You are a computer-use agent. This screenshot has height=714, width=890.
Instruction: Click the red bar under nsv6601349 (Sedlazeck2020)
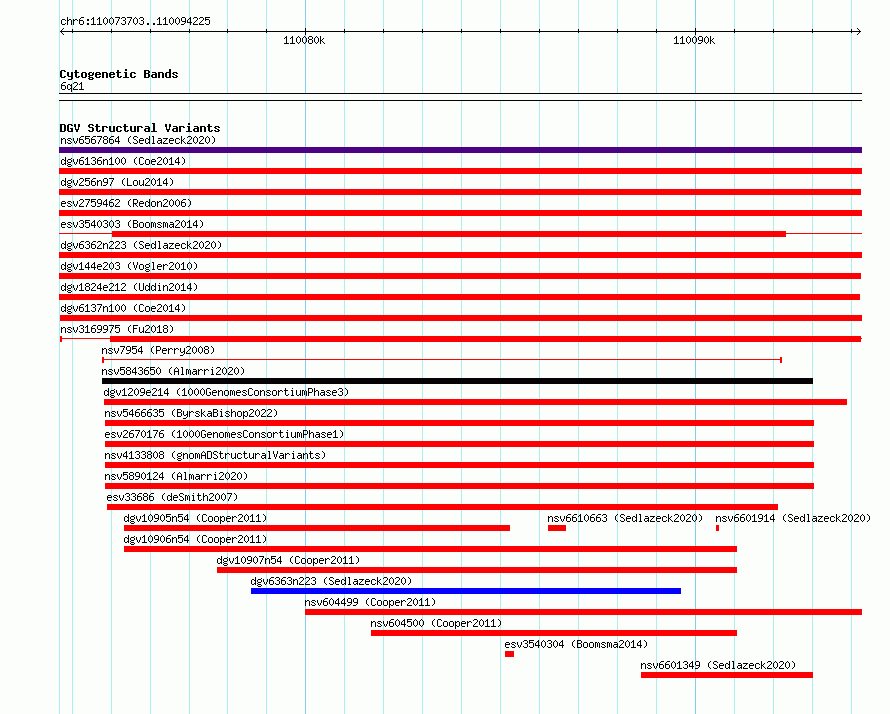pos(727,675)
